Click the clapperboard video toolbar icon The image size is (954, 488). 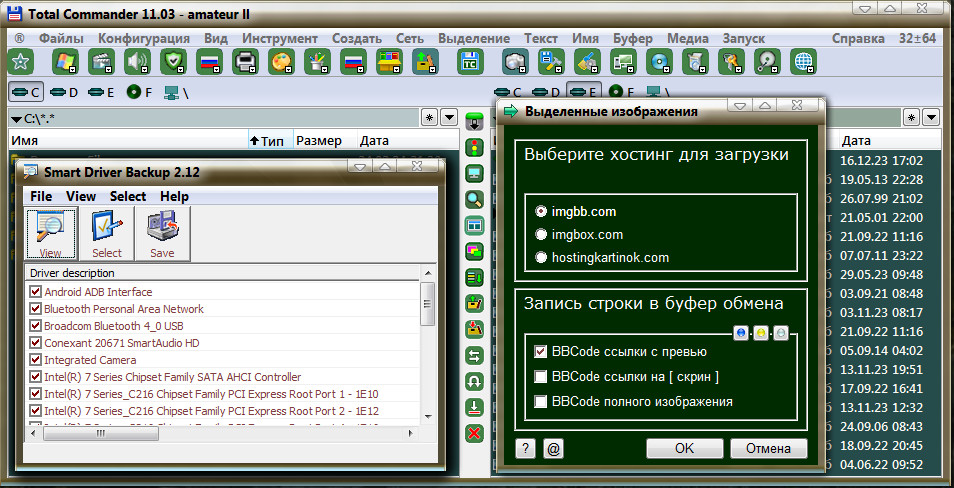pyautogui.click(x=101, y=62)
